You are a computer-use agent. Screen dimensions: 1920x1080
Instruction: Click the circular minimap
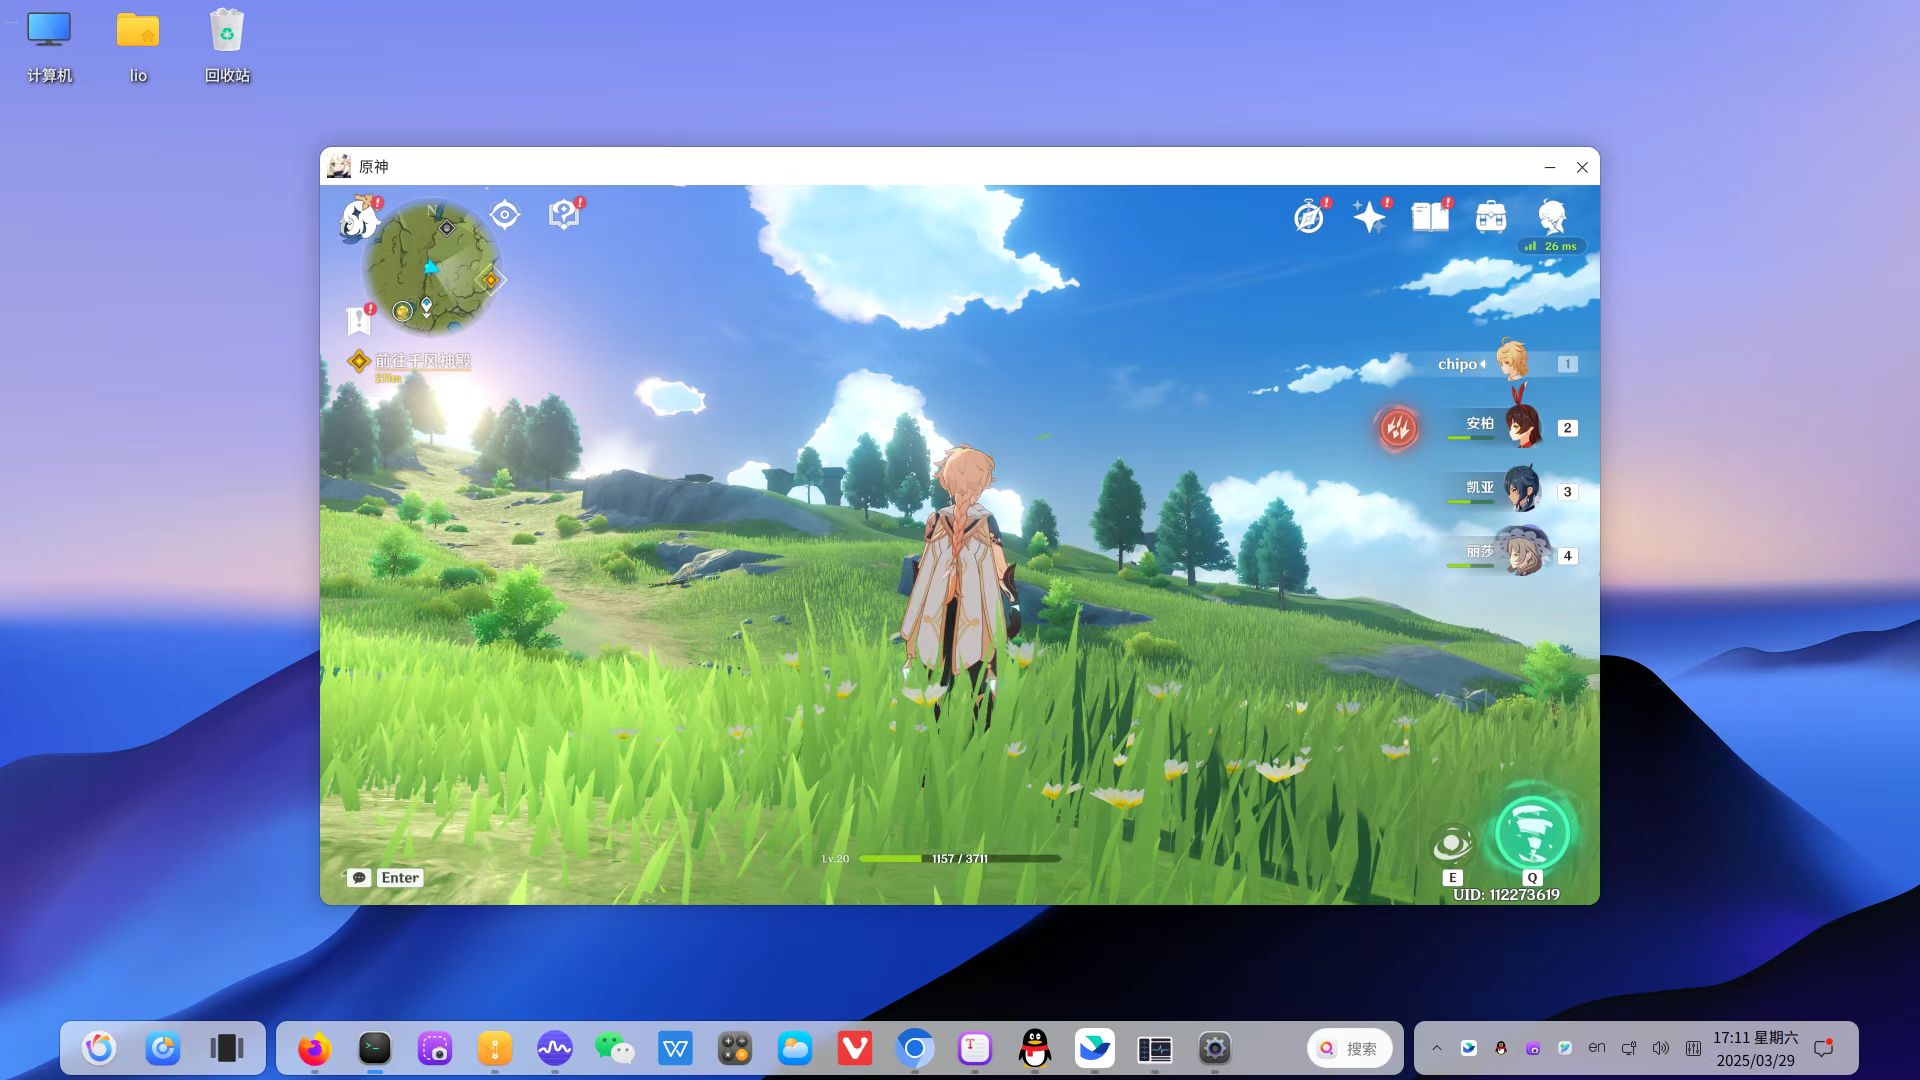point(432,266)
